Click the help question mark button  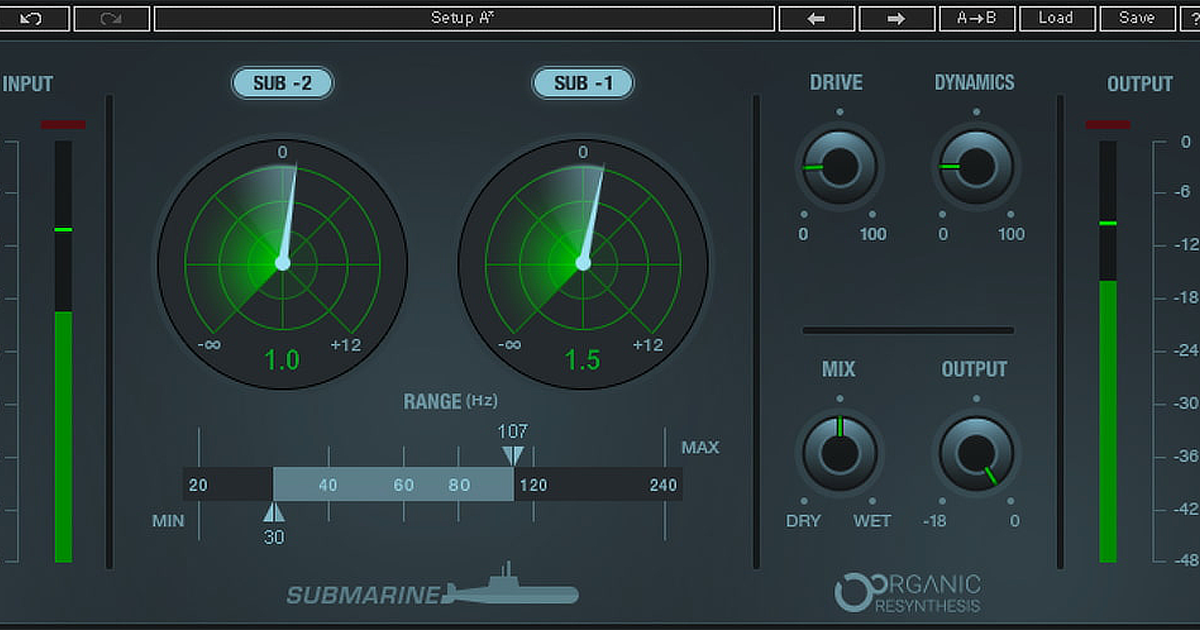(1192, 18)
